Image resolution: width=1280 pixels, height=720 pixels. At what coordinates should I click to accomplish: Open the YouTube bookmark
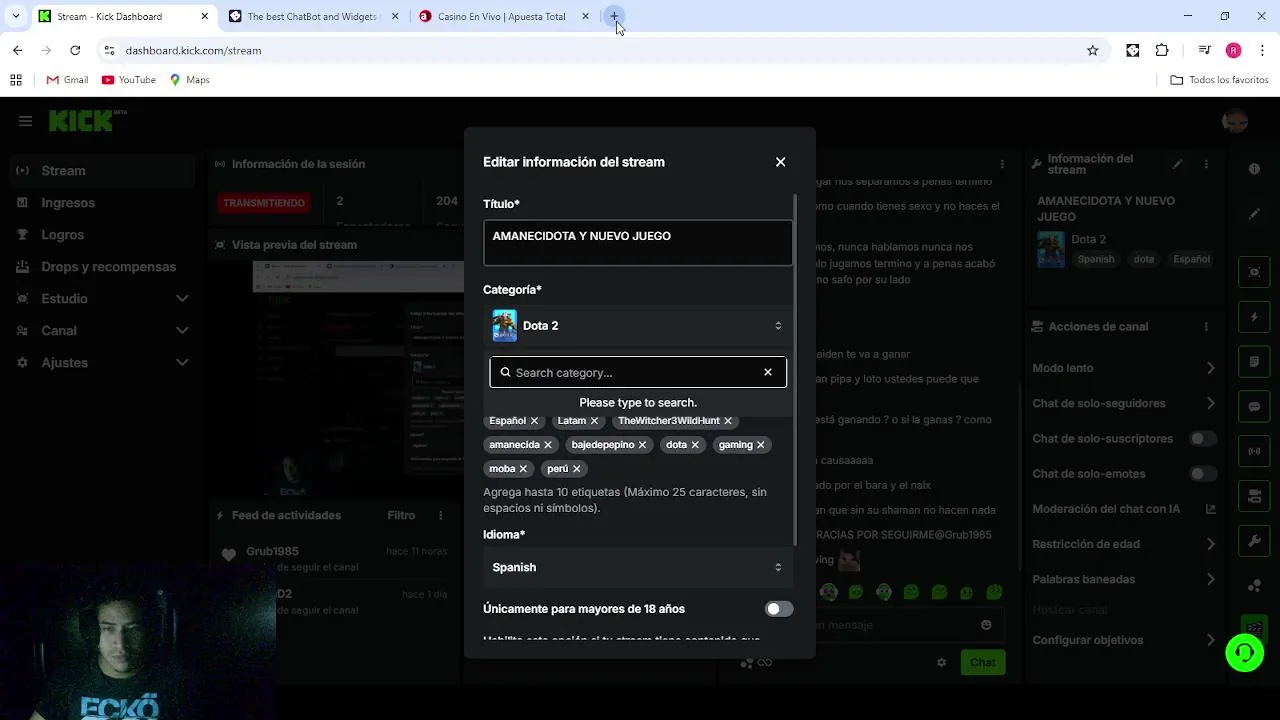pos(129,80)
